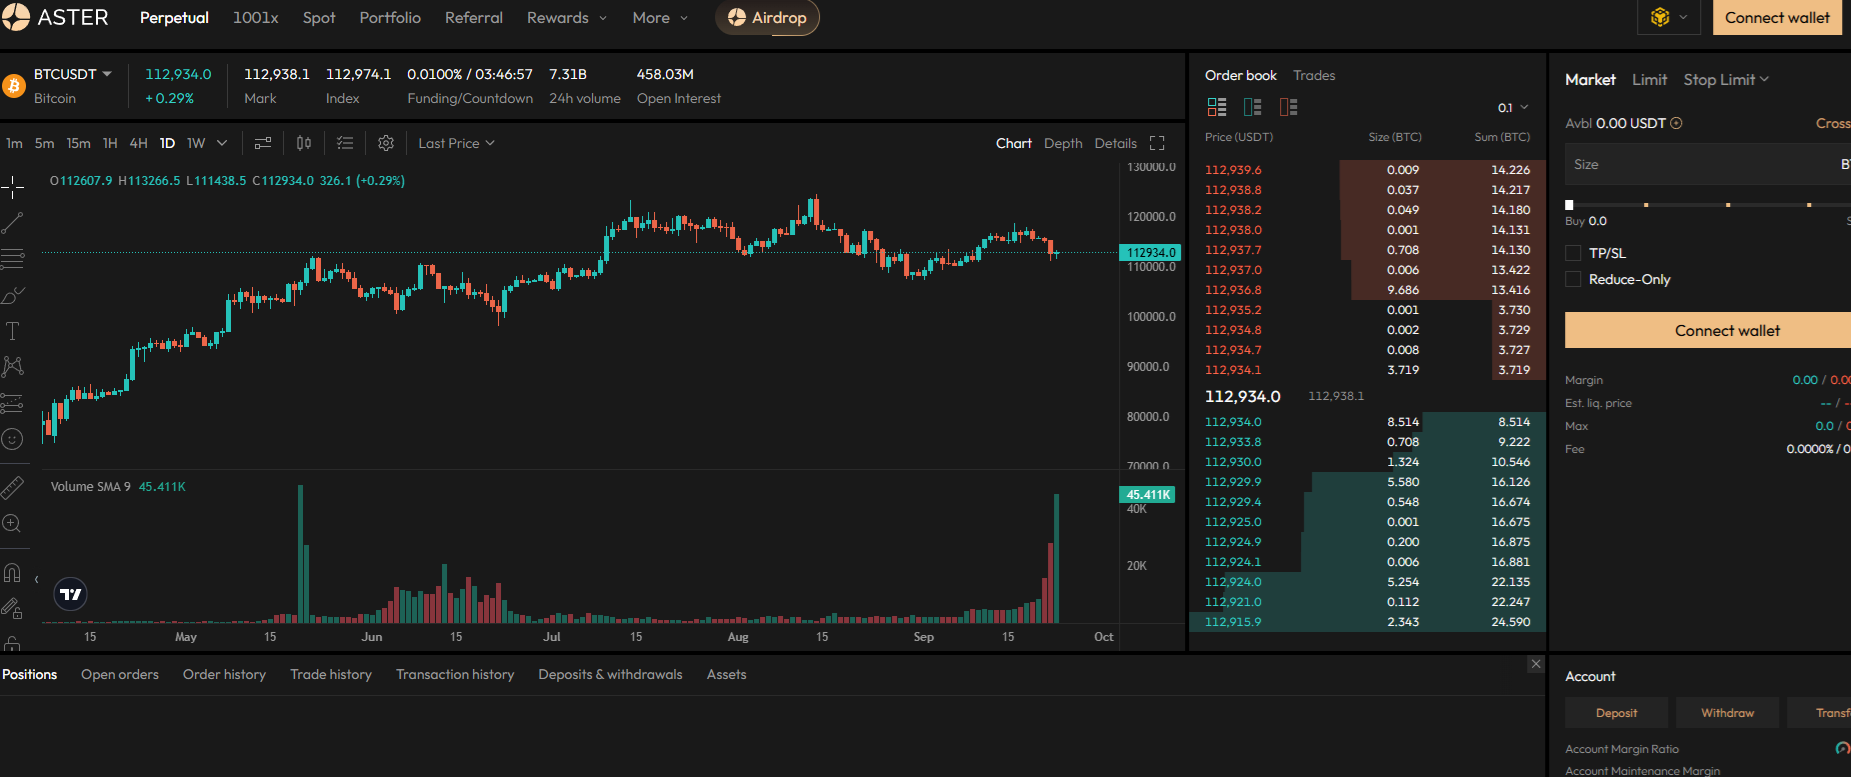
Task: Open the order book 0.1 precision dropdown
Action: point(1512,107)
